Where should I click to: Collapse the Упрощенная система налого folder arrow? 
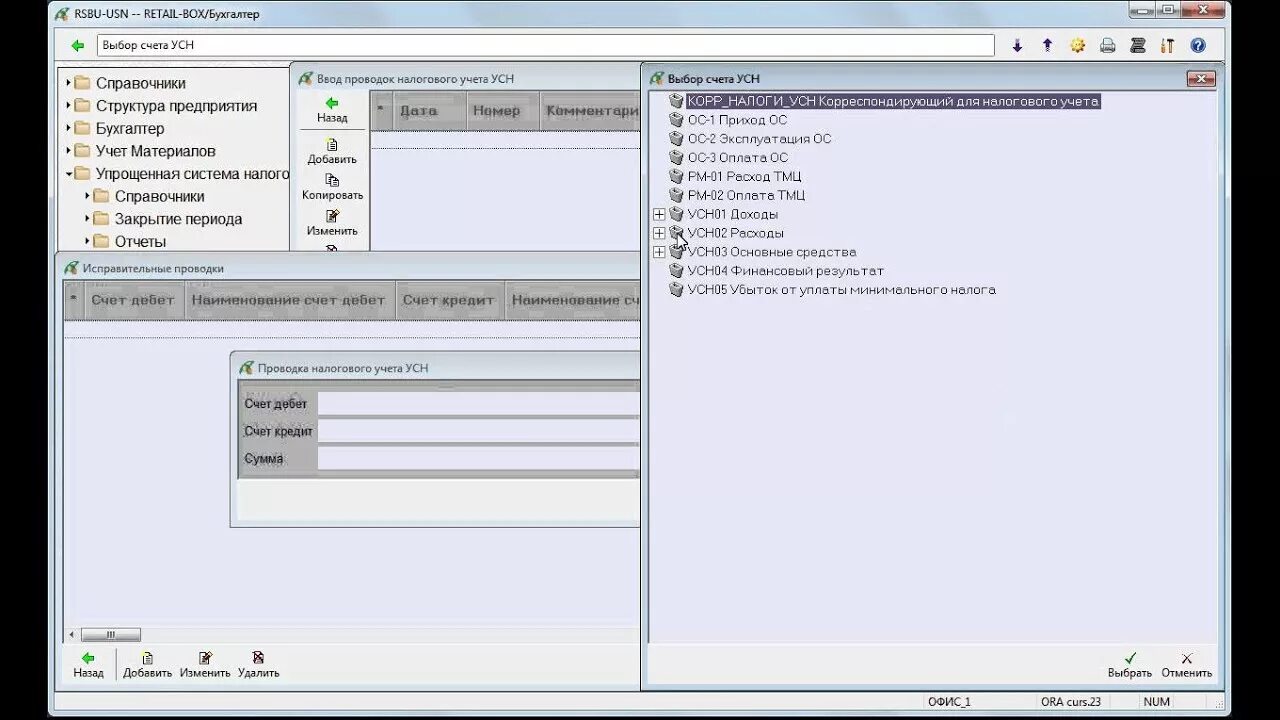tap(68, 174)
